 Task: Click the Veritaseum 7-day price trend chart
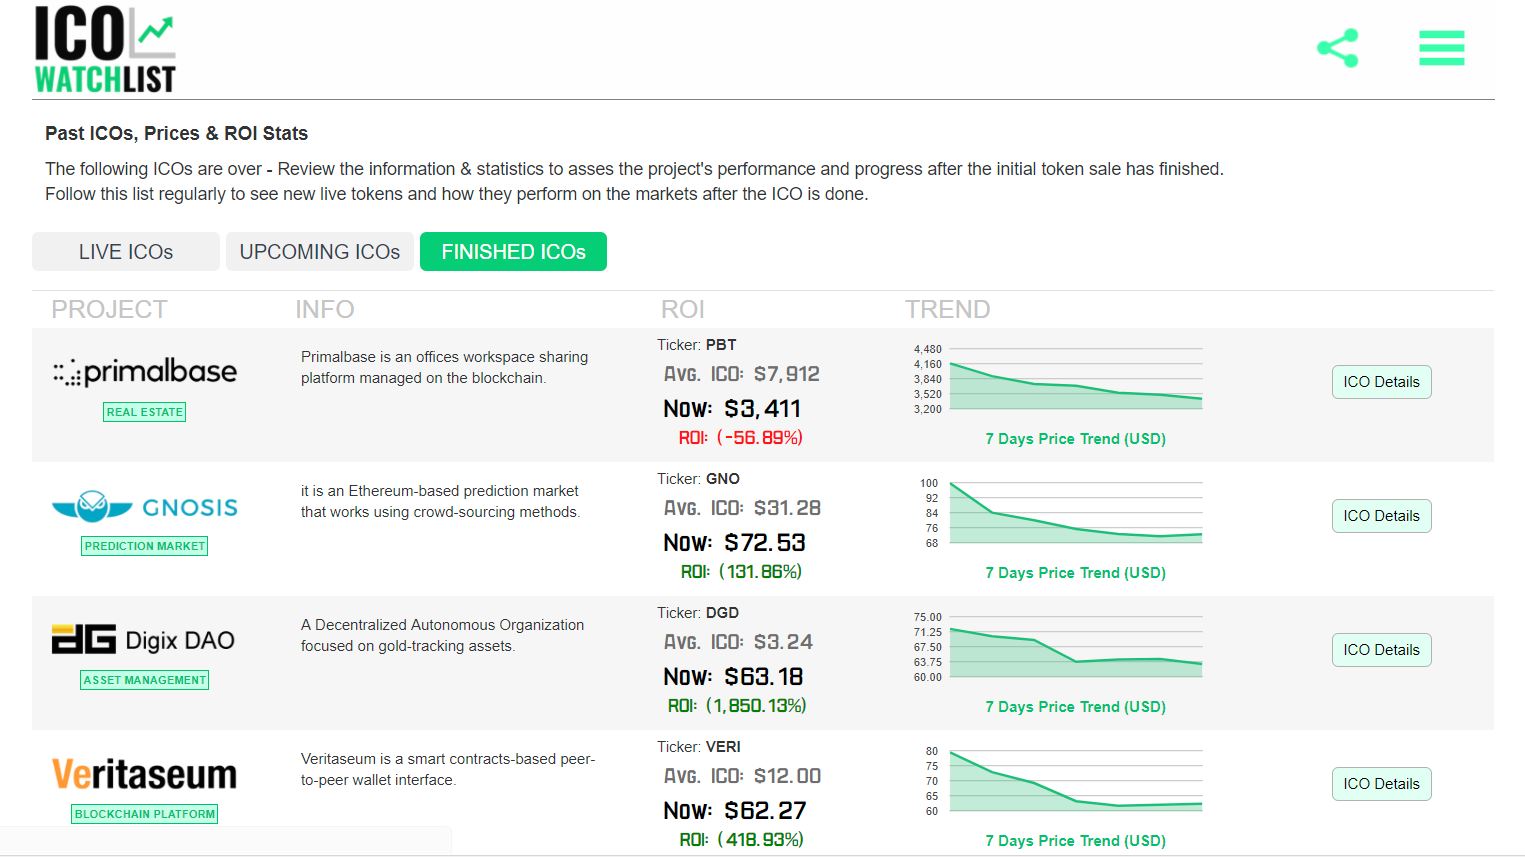1058,781
